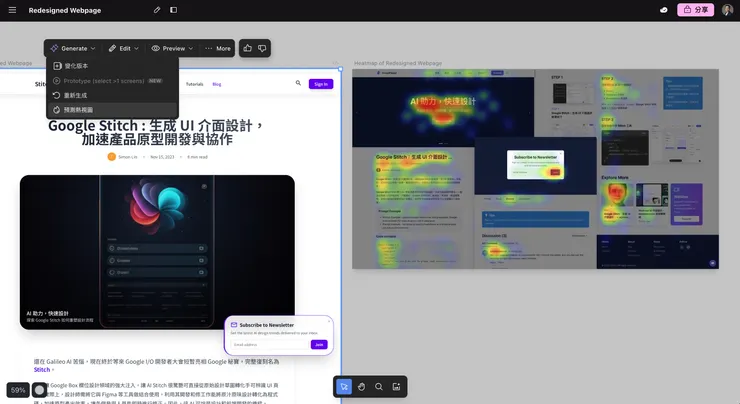
Task: Click the theme toggle icon beside 分享
Action: pos(664,10)
